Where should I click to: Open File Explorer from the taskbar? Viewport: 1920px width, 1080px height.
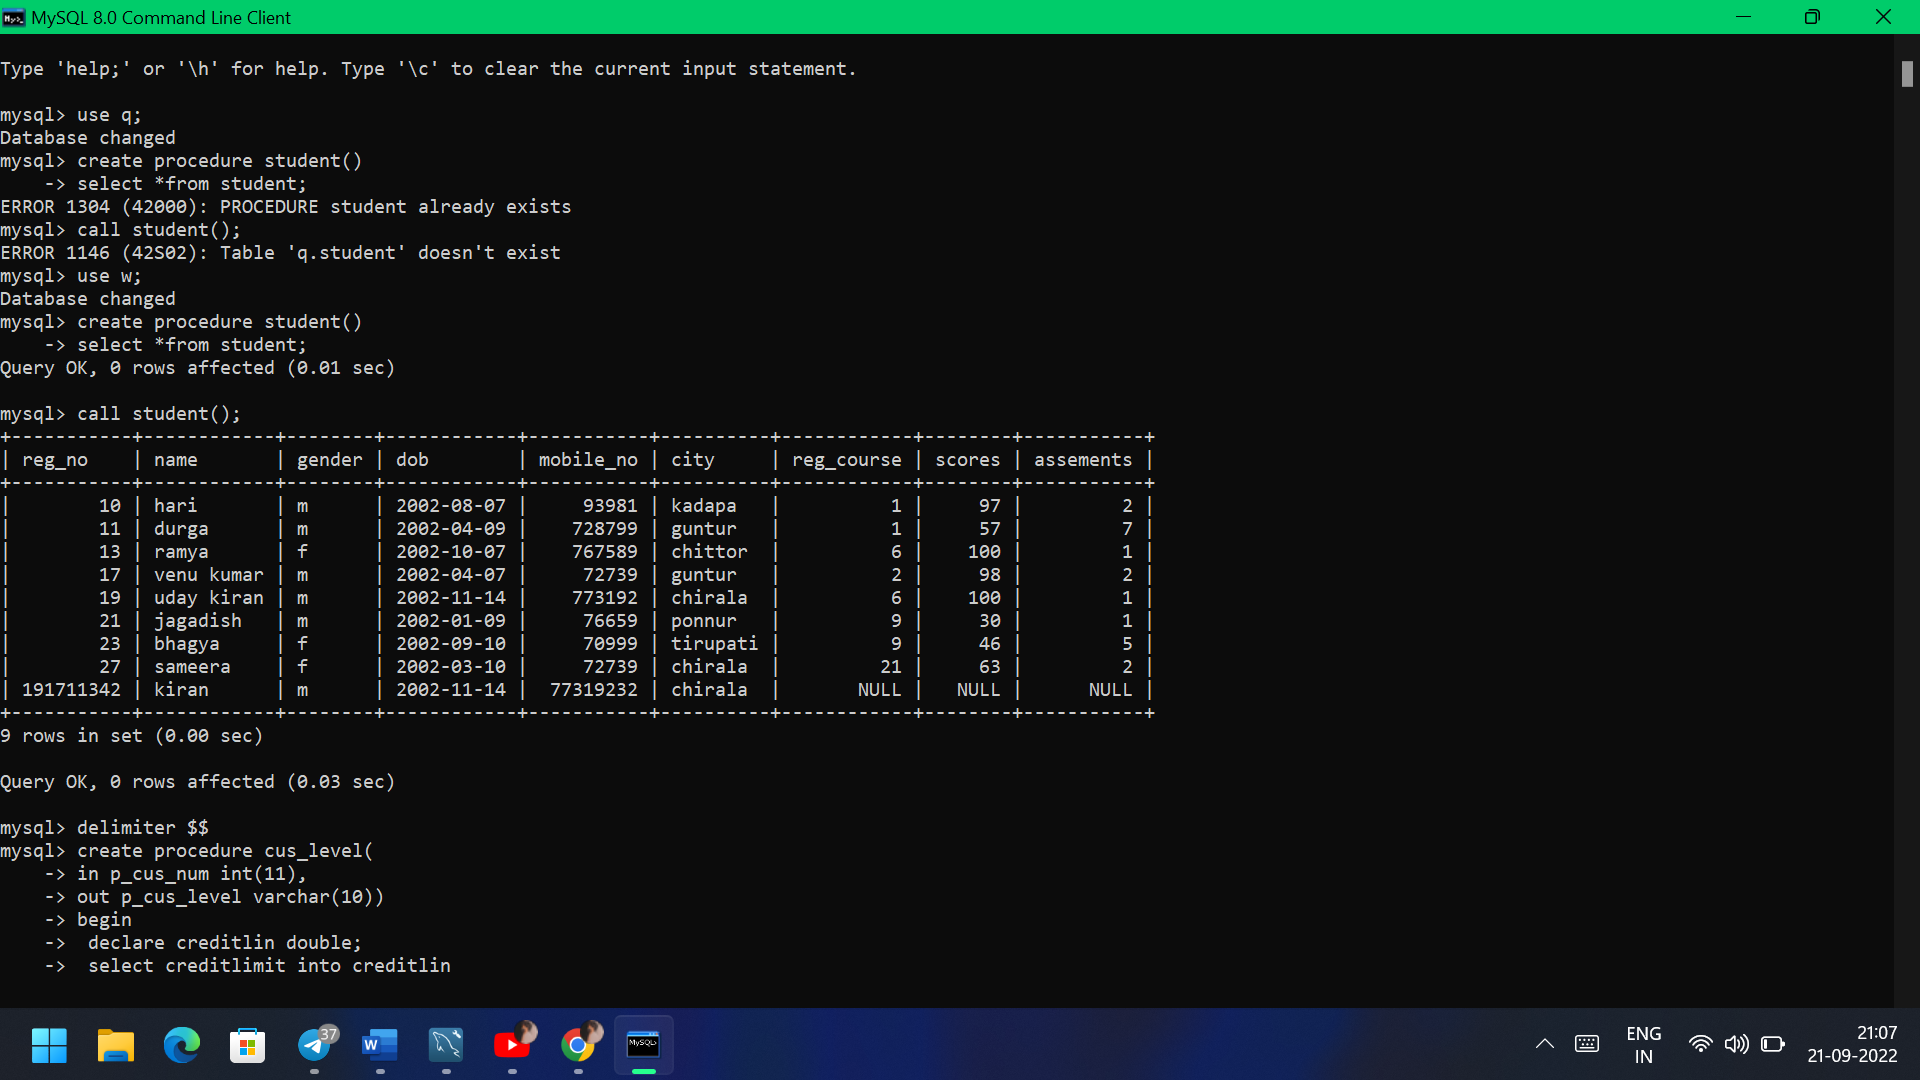click(115, 1045)
